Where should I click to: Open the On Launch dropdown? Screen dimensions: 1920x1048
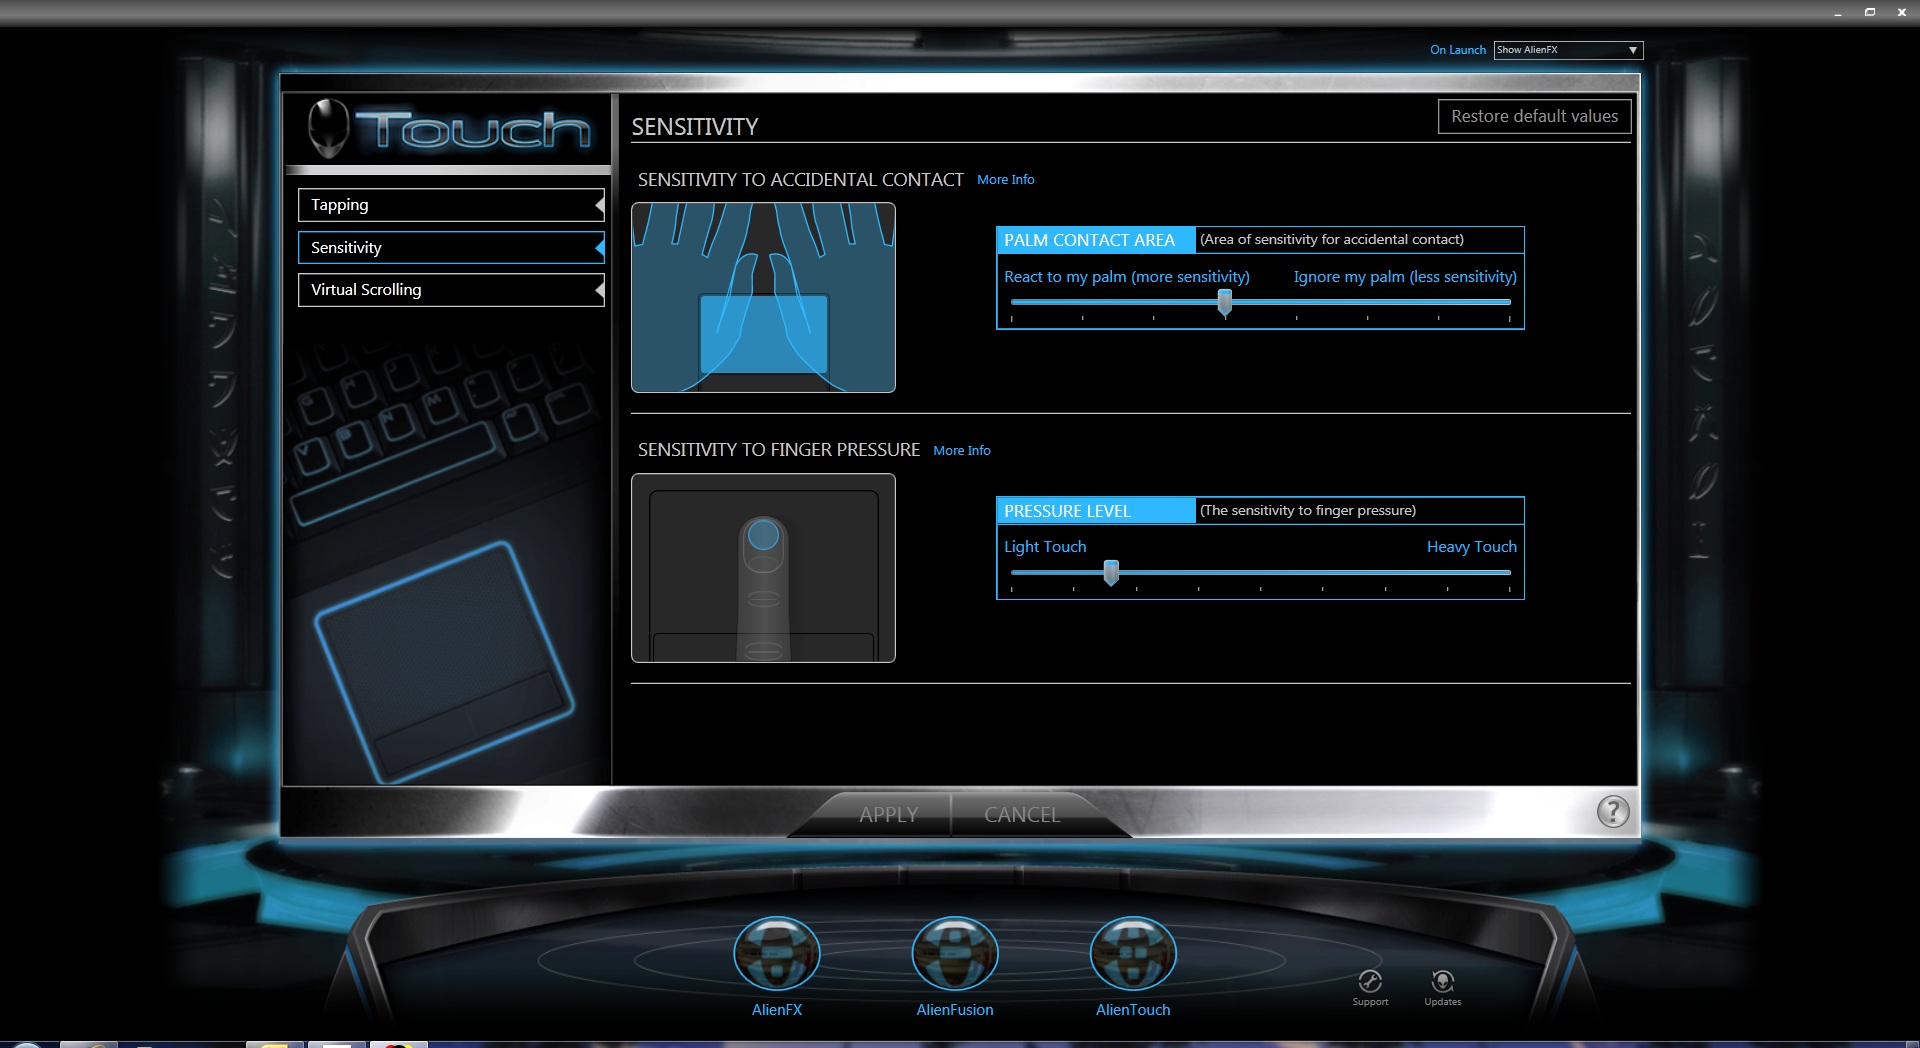point(1568,50)
